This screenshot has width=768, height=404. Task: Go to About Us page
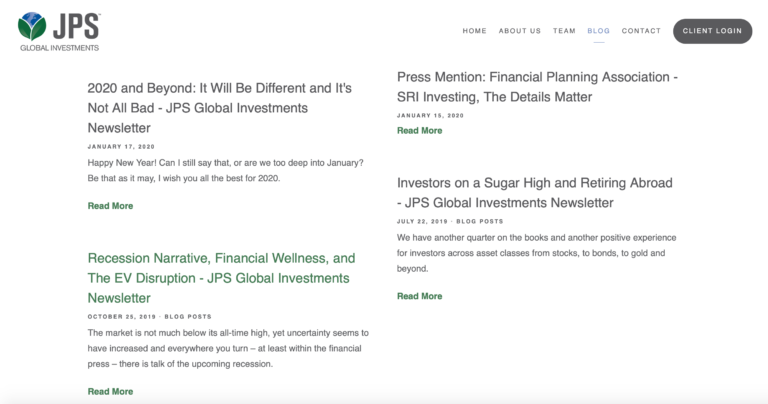tap(520, 31)
